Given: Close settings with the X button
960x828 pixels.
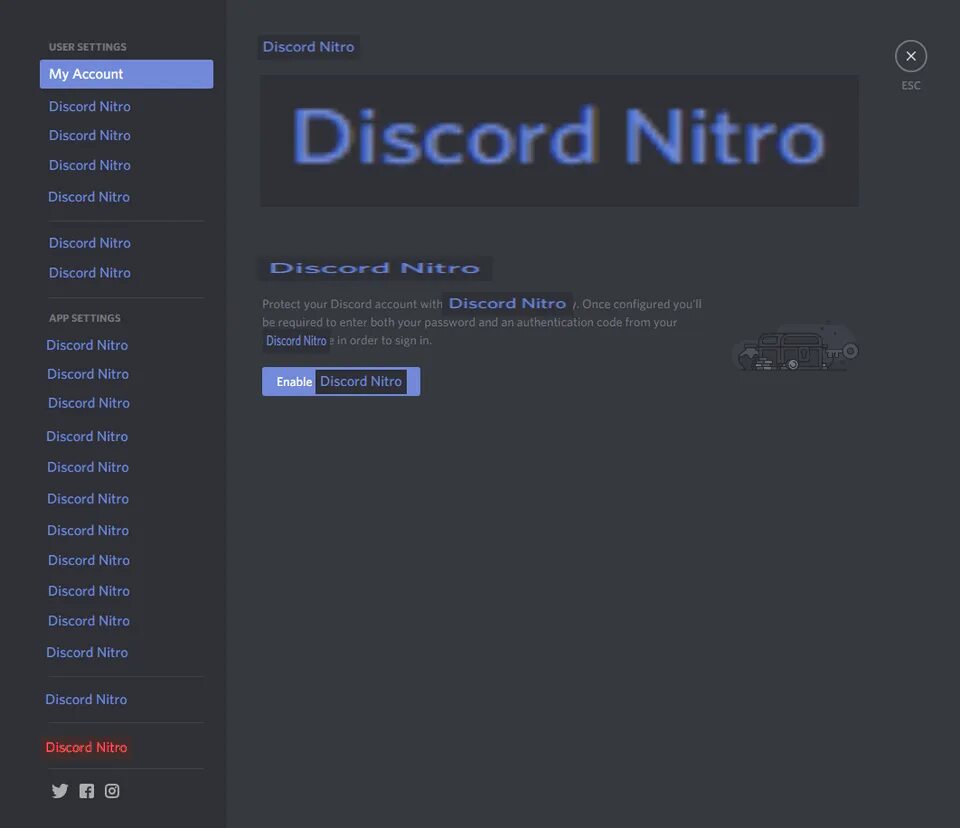Looking at the screenshot, I should 910,56.
